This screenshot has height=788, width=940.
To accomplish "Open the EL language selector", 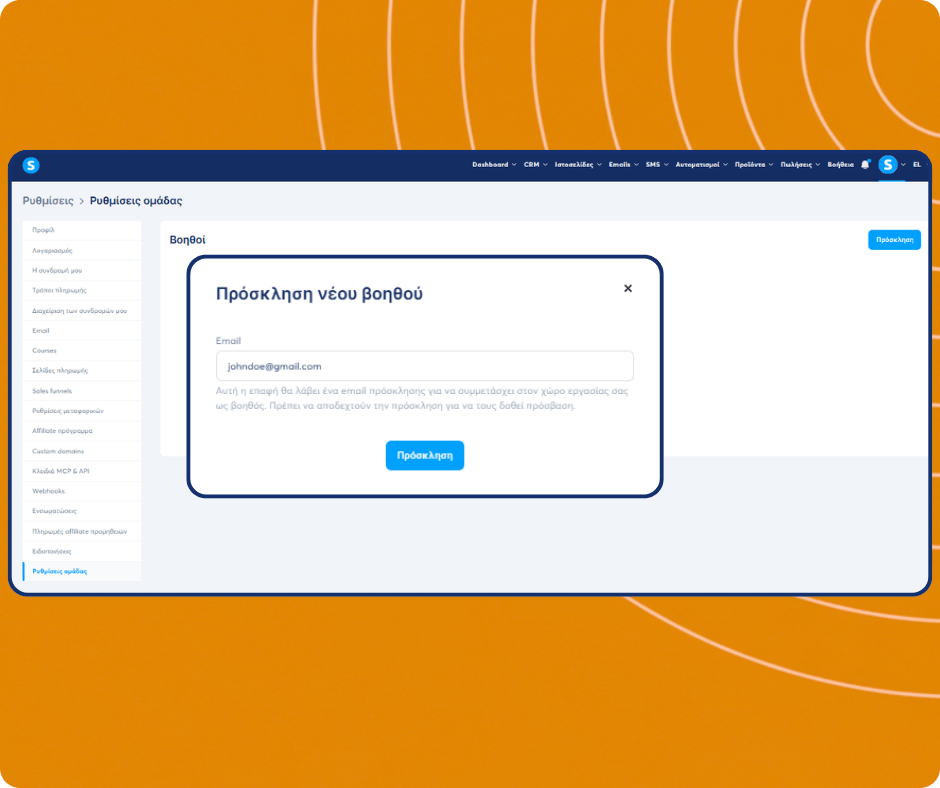I will pyautogui.click(x=917, y=164).
